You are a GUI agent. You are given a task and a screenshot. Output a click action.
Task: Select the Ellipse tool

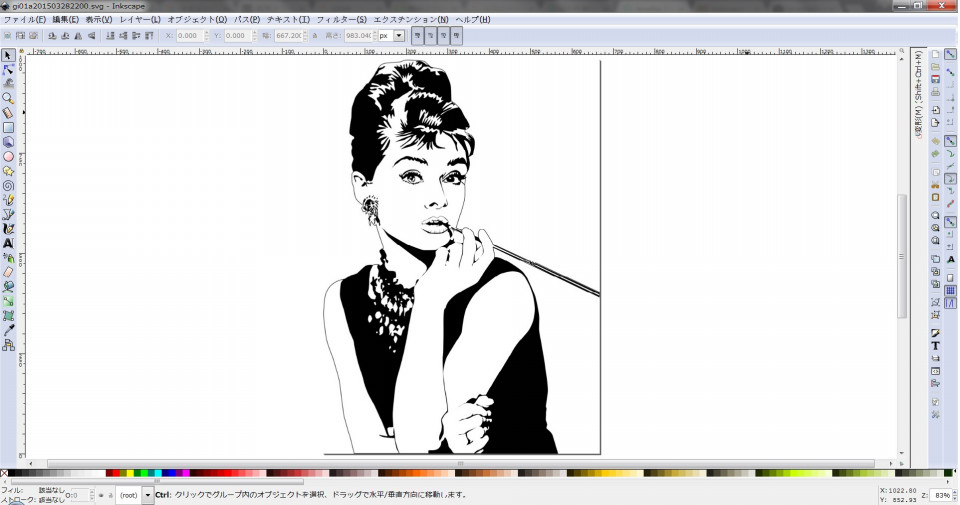[8, 157]
